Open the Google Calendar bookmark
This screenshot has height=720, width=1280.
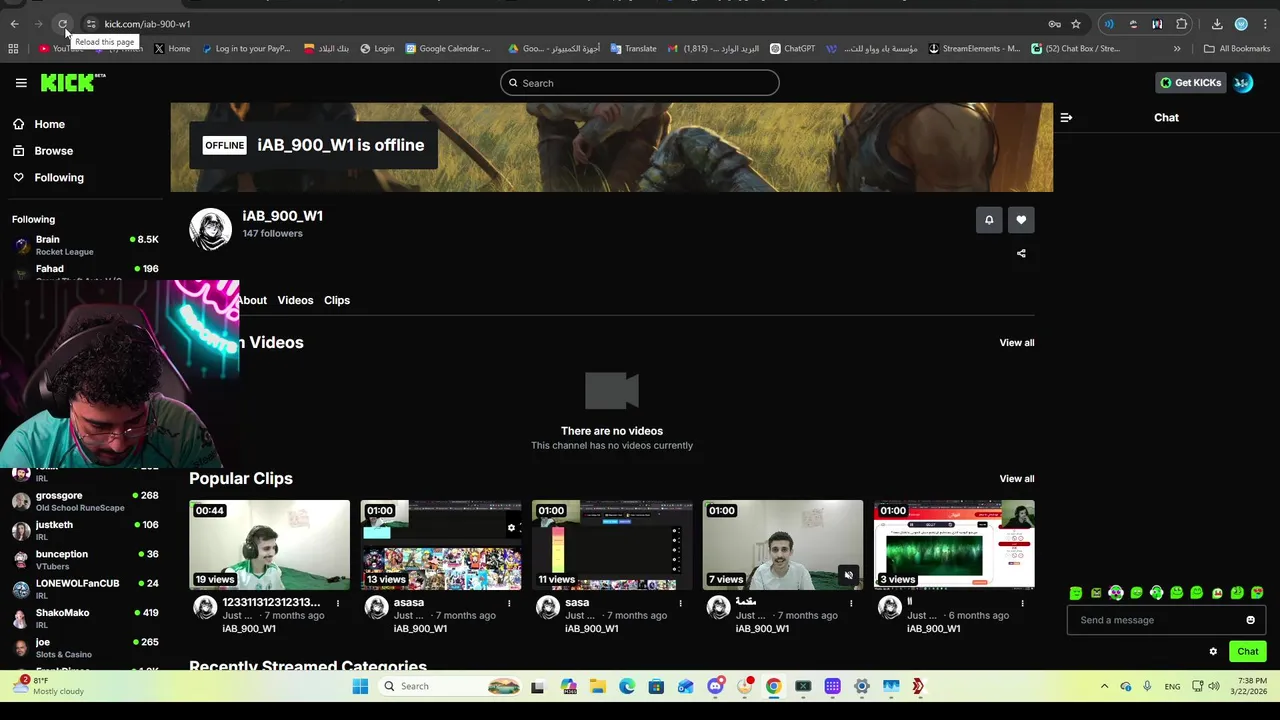(448, 48)
